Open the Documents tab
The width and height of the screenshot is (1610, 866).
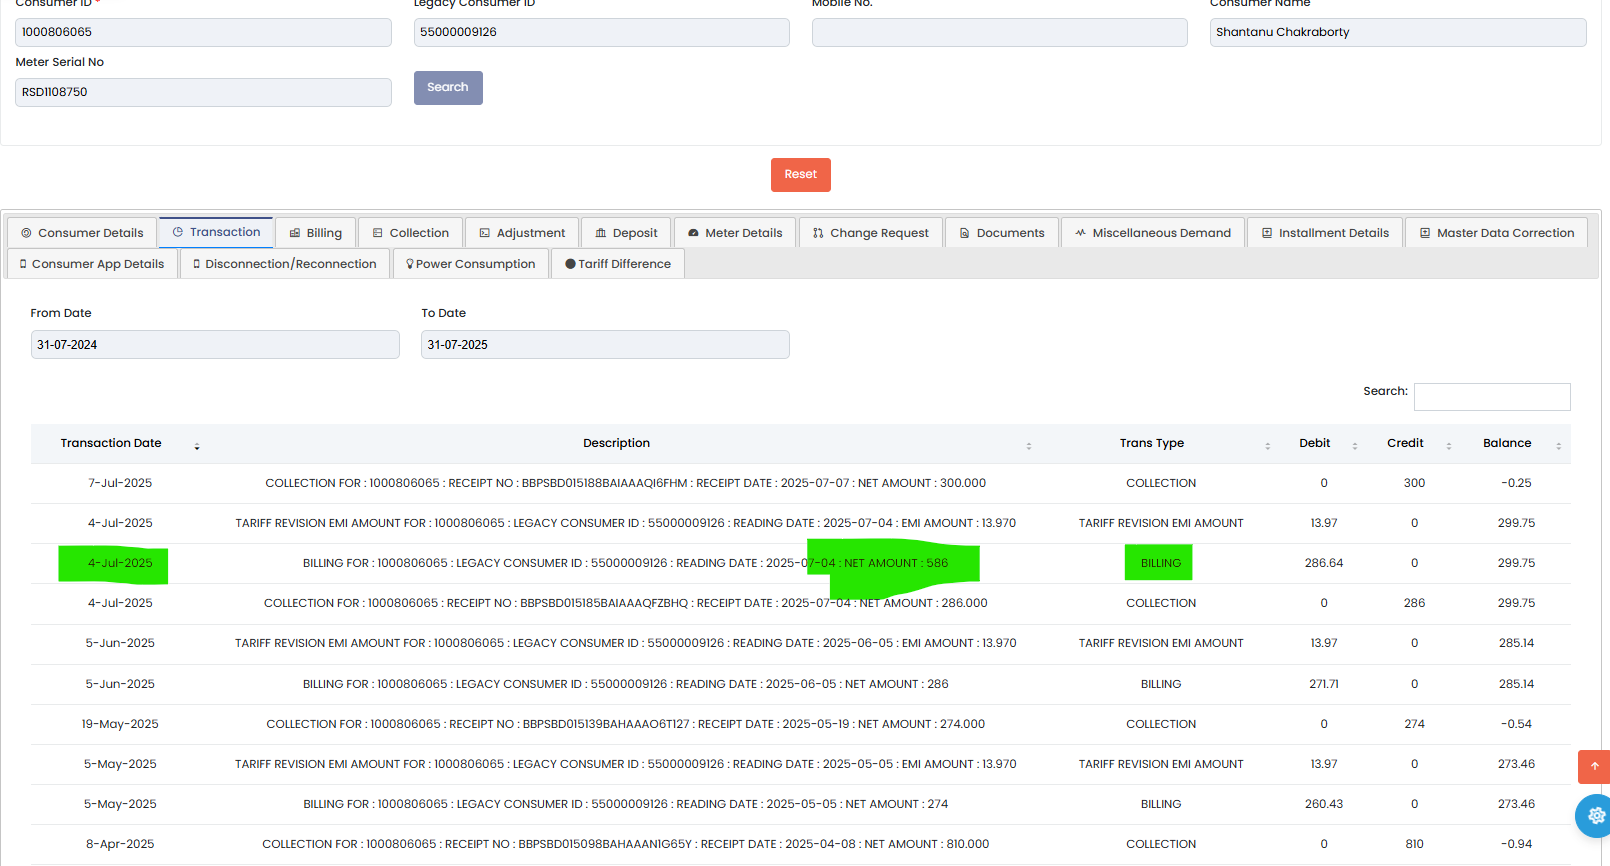pyautogui.click(x=1002, y=233)
